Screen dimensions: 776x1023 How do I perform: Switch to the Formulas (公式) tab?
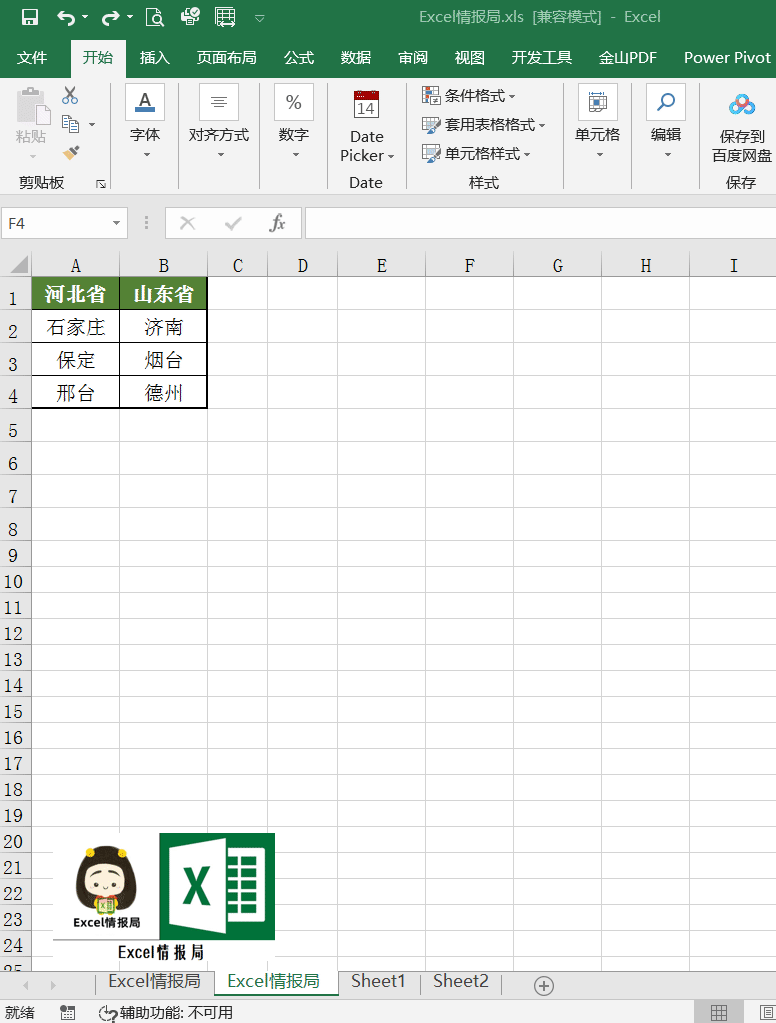click(299, 57)
